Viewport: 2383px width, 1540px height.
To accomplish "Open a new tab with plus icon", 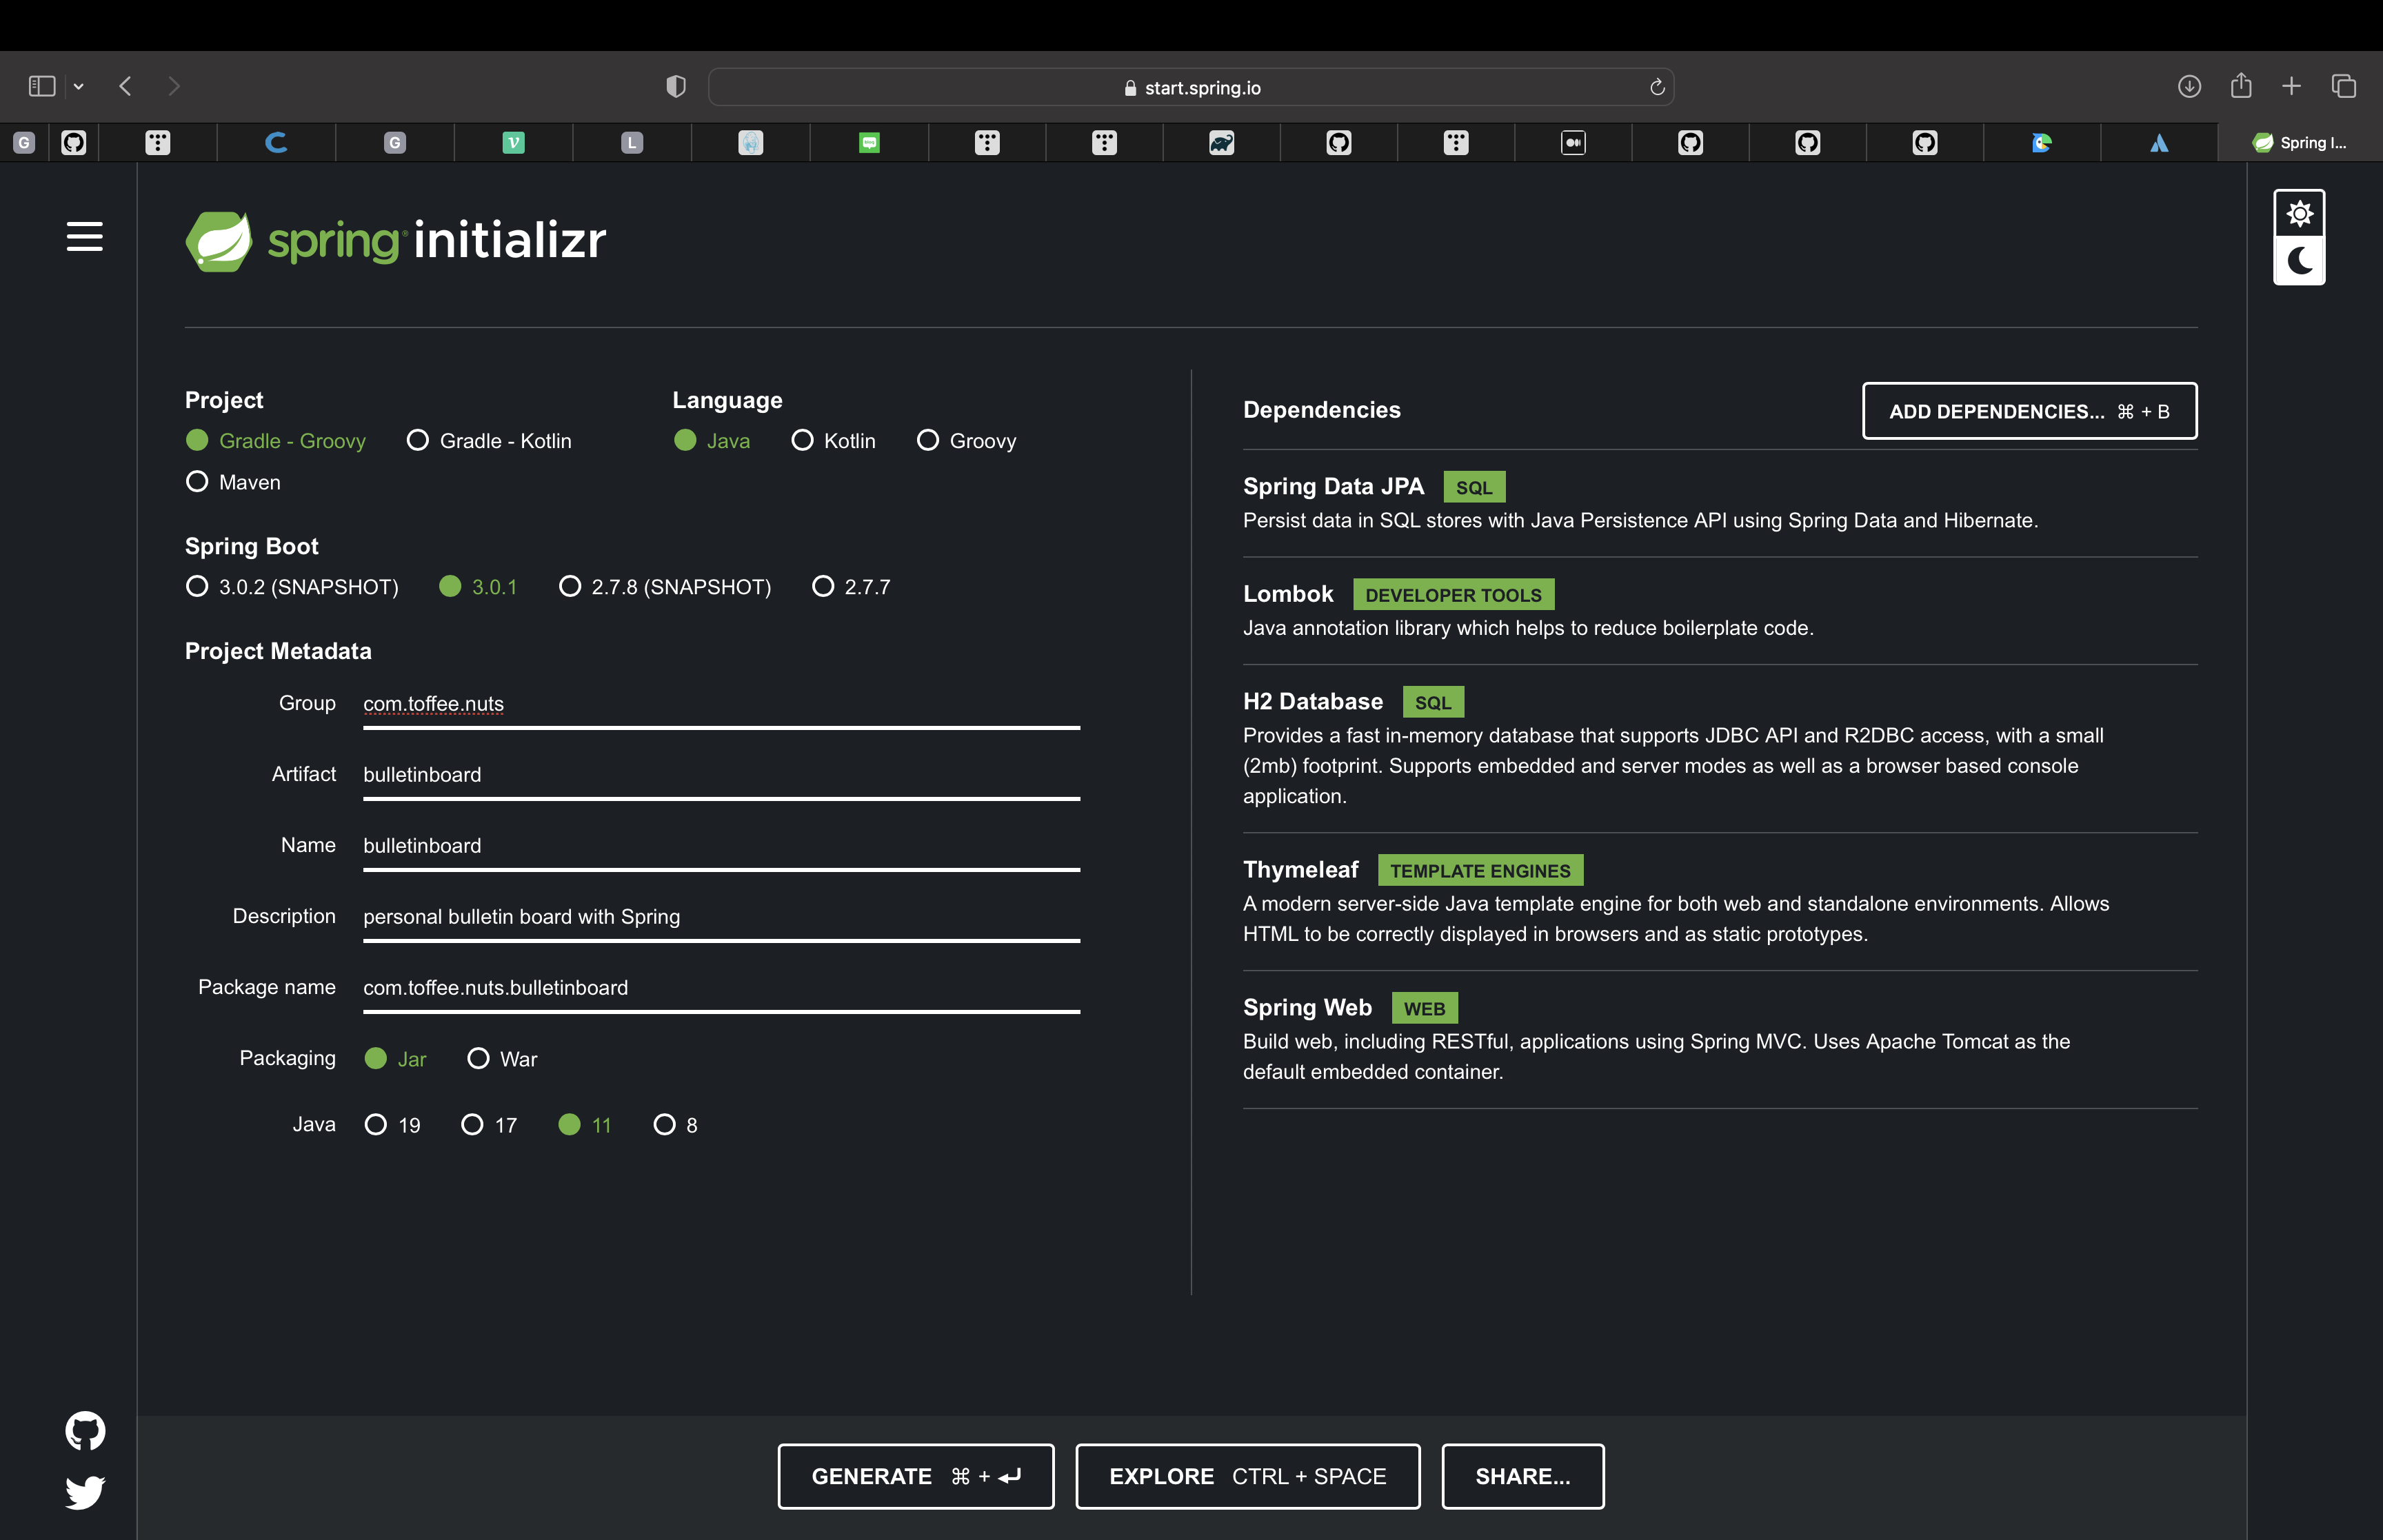I will [2292, 86].
